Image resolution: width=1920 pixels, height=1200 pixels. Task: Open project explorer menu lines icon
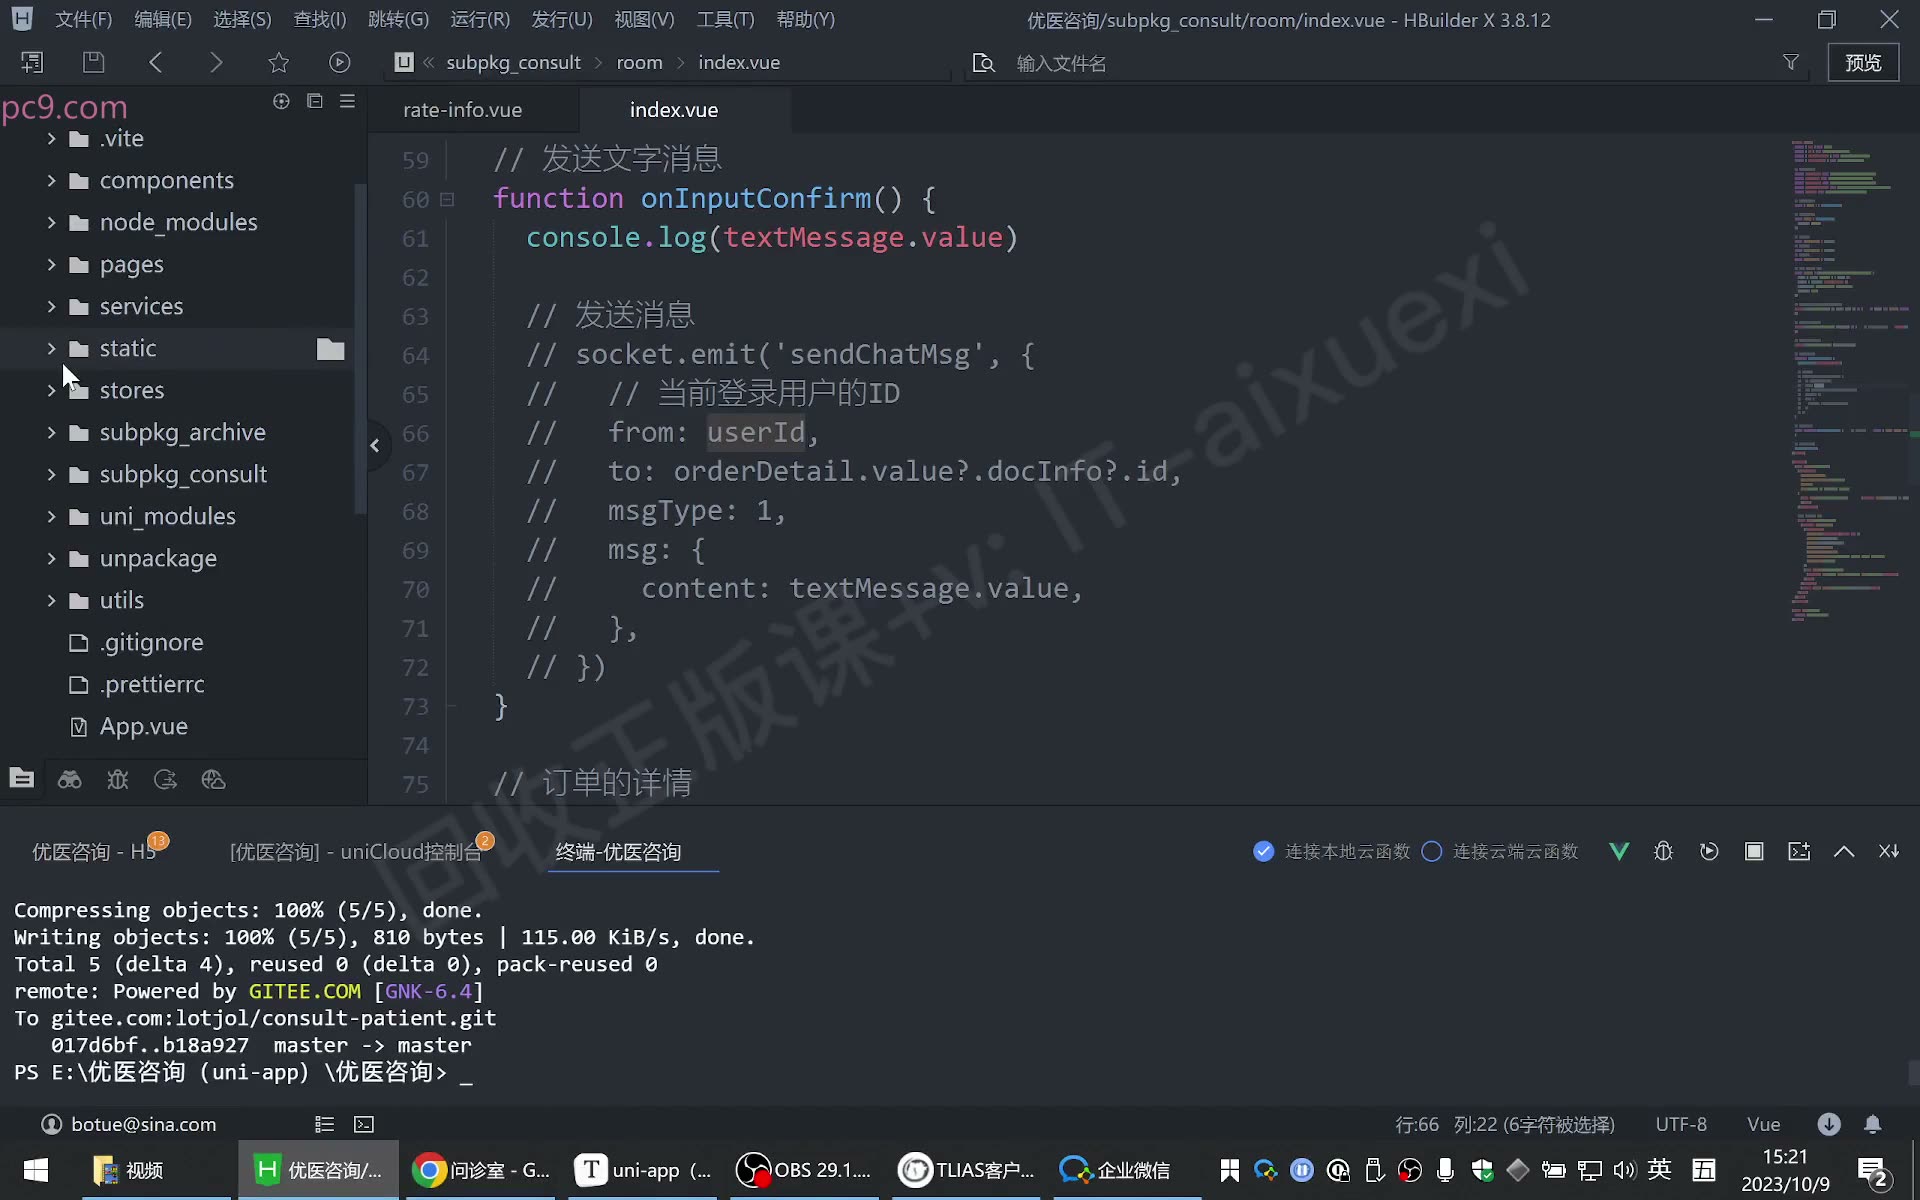[347, 101]
